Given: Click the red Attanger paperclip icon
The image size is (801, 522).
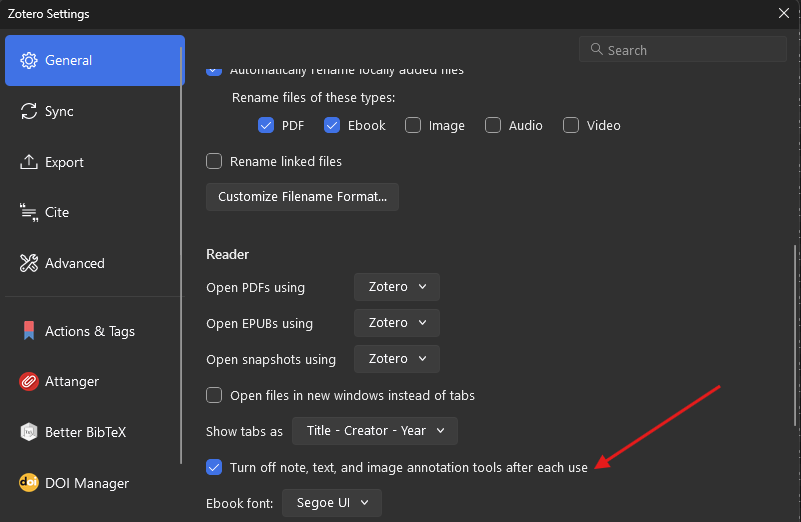Looking at the screenshot, I should point(29,382).
